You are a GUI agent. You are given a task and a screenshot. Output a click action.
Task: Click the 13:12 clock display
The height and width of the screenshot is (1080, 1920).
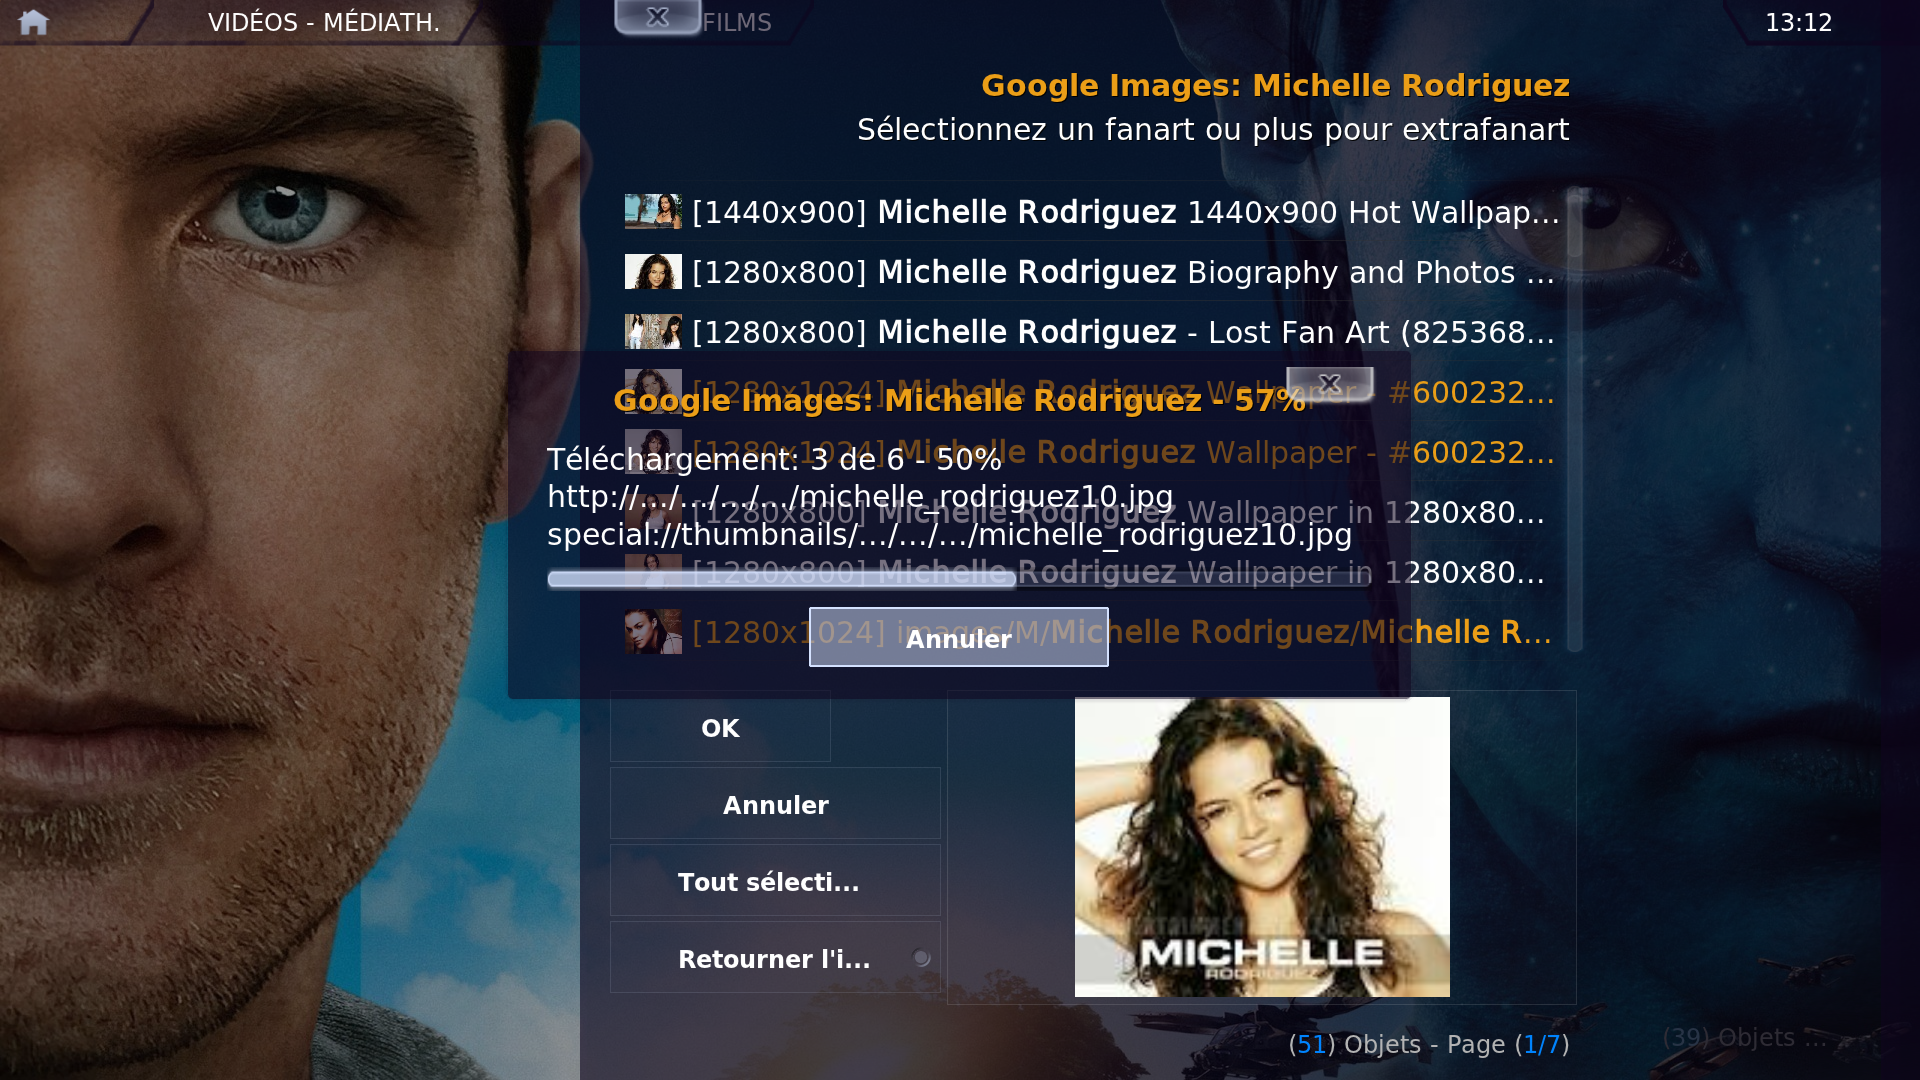pos(1798,22)
